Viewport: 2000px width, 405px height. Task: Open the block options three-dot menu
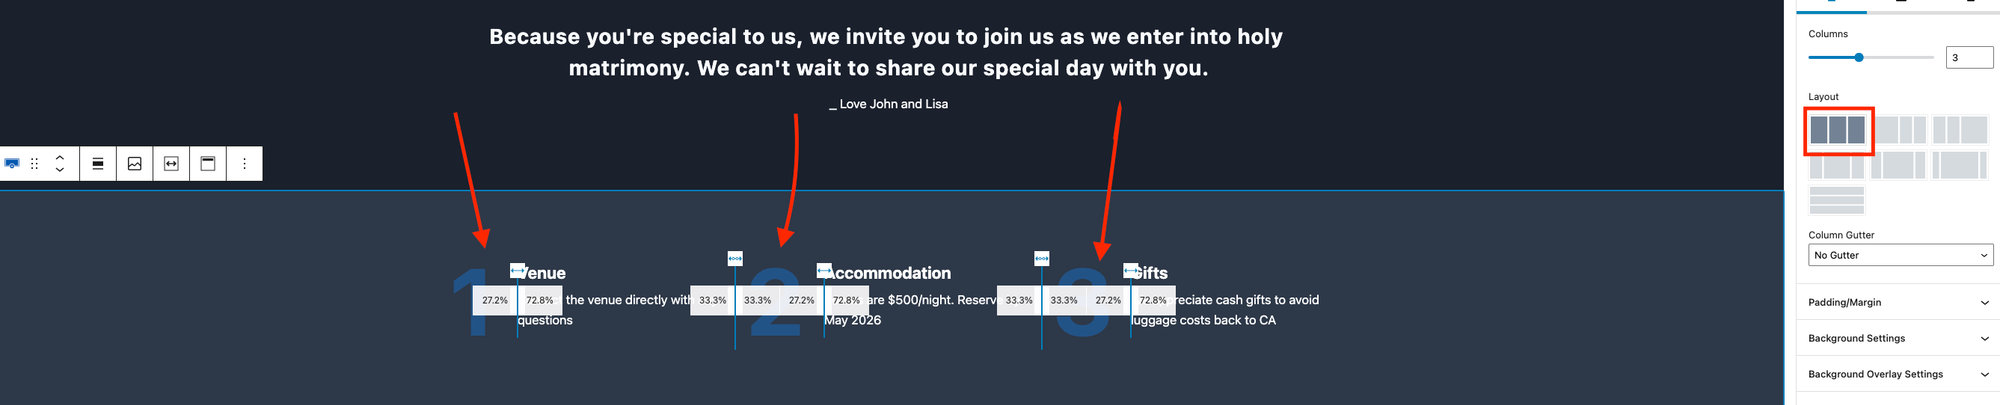244,163
